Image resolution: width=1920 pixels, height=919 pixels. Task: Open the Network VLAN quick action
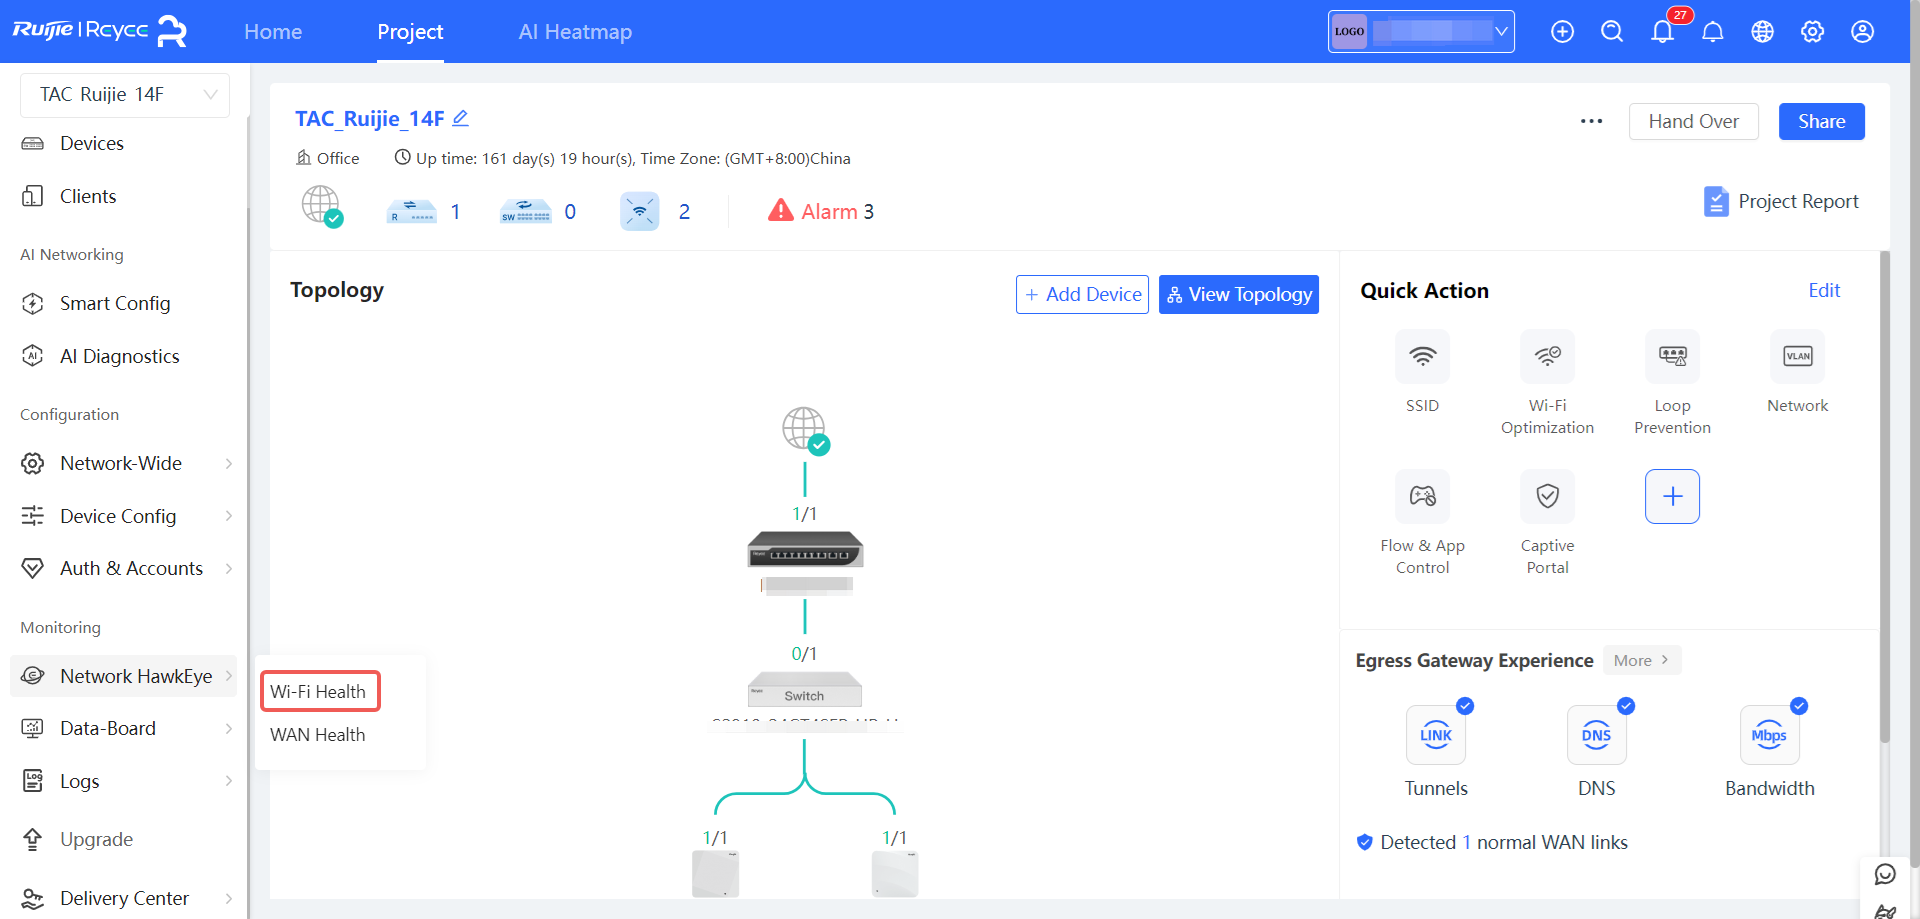1797,357
